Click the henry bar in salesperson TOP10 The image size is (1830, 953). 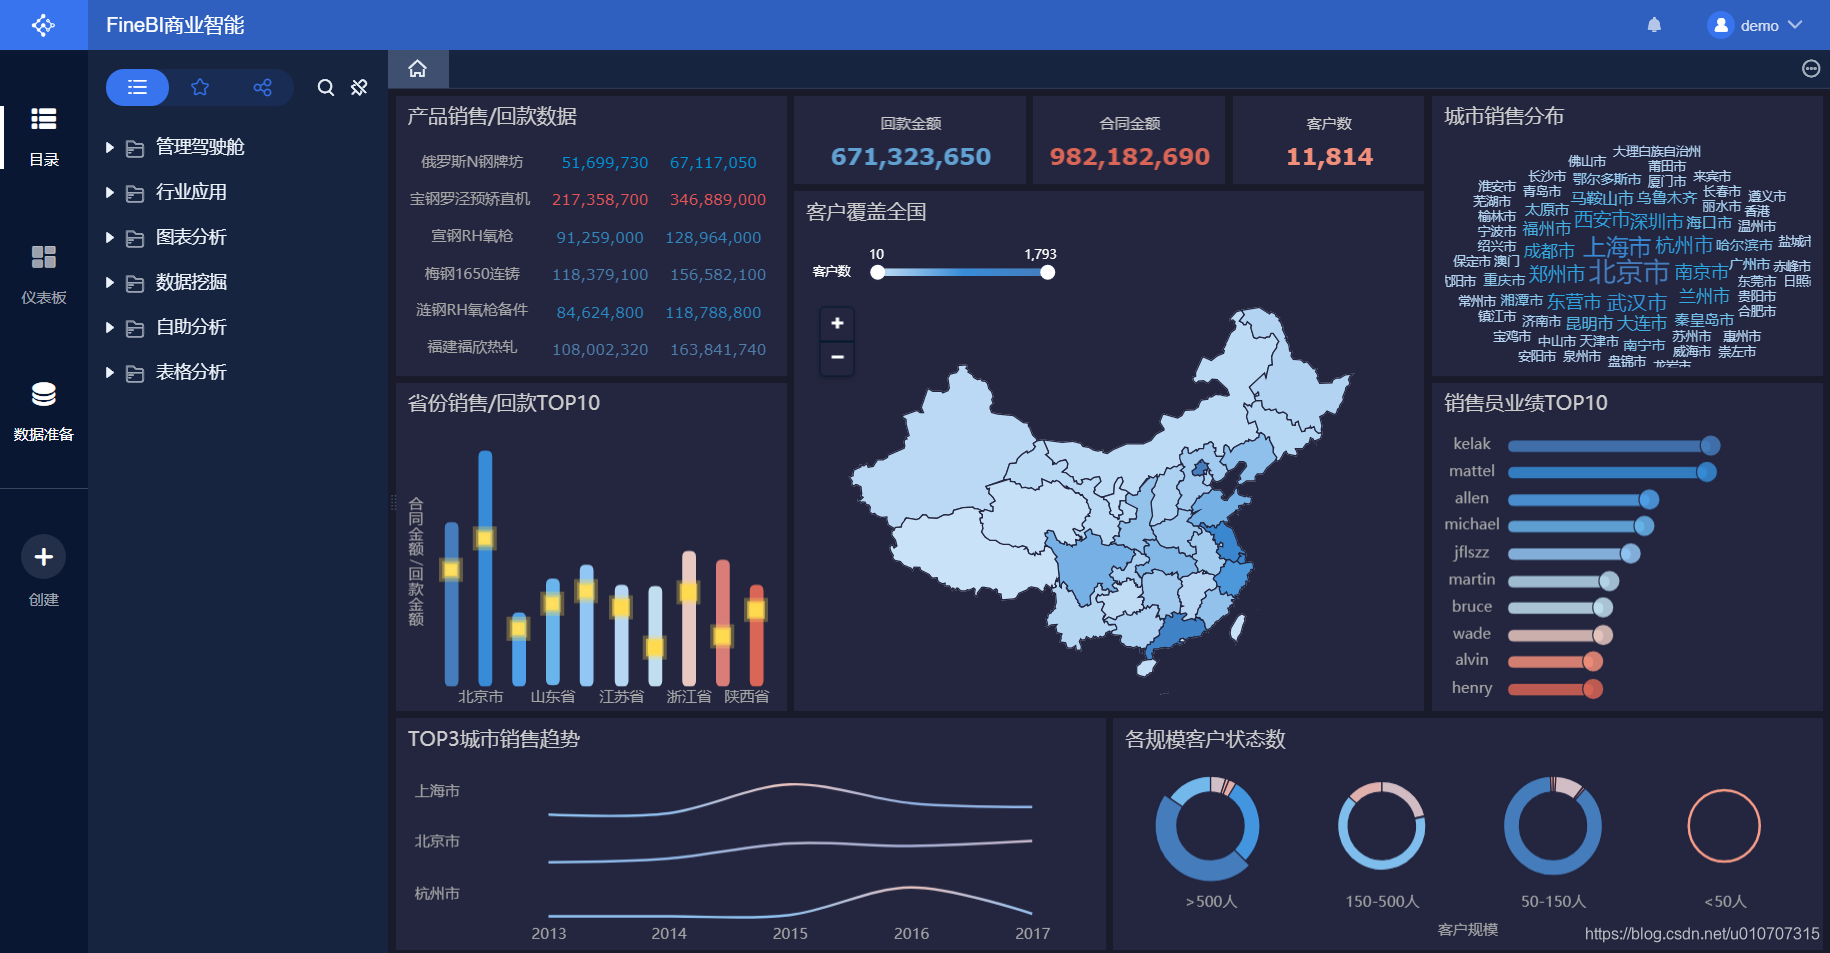tap(1555, 689)
